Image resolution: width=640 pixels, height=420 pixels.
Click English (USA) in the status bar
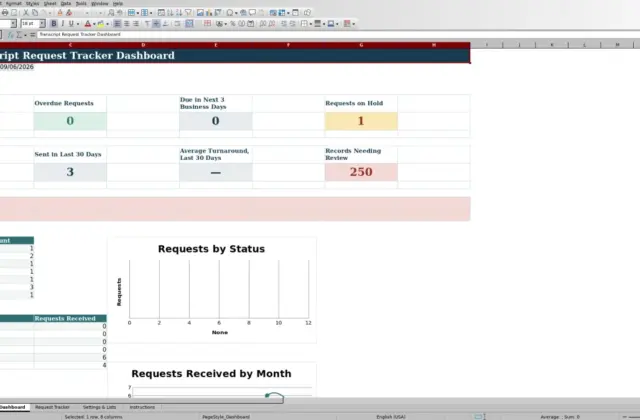[391, 417]
